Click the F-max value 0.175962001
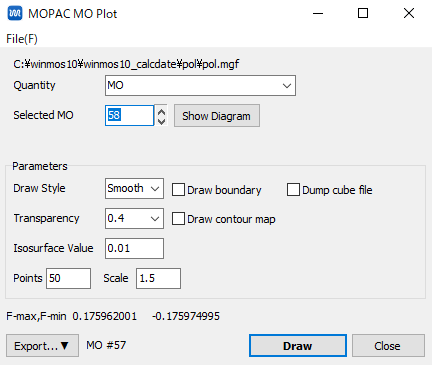The width and height of the screenshot is (432, 365). (105, 316)
